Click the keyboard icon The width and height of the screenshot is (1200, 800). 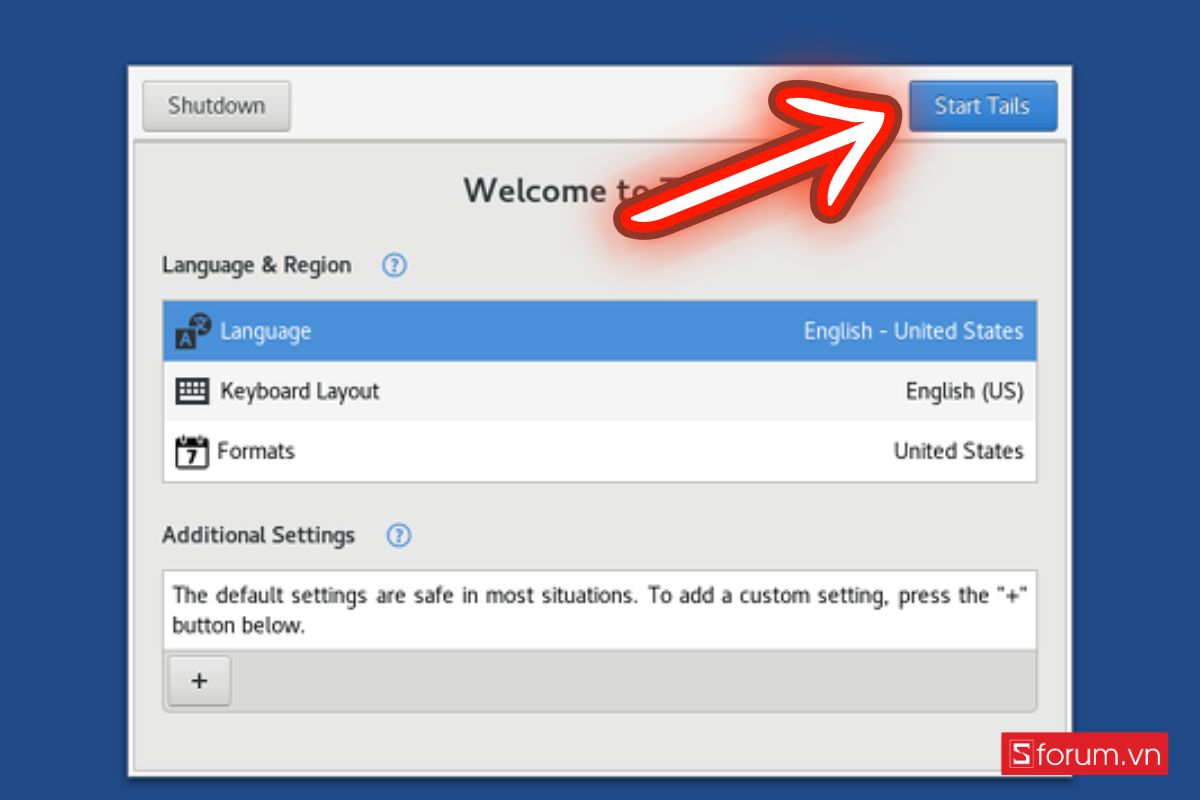coord(192,391)
